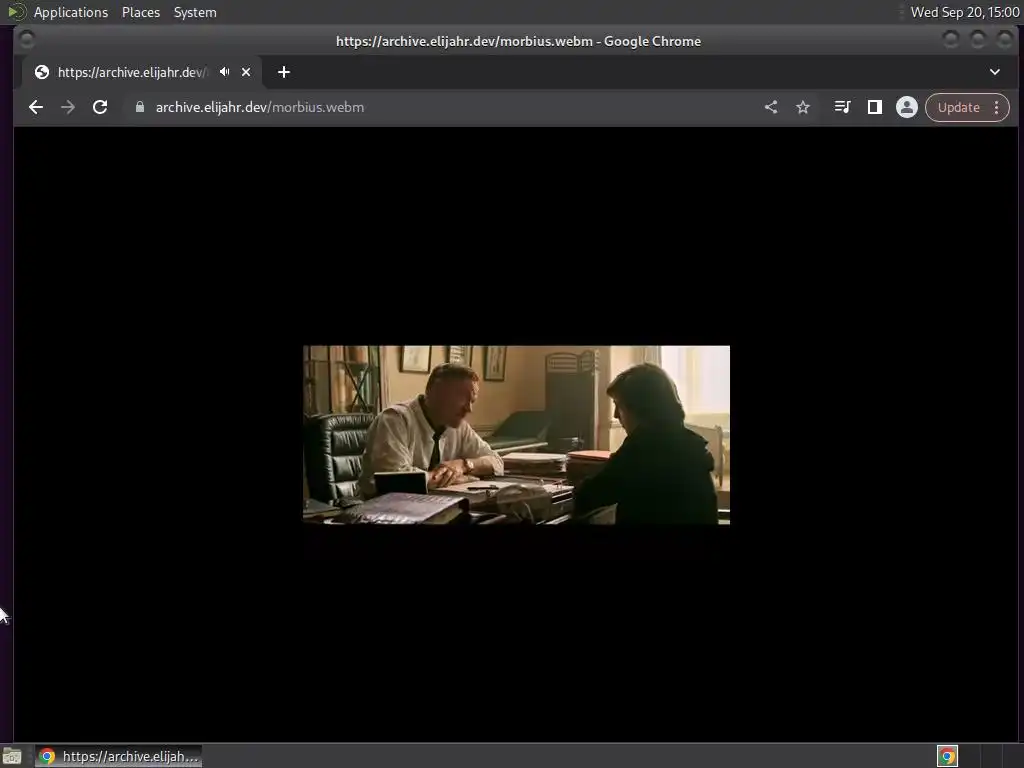Mute tab via speaker icon
Image resolution: width=1024 pixels, height=768 pixels.
click(x=225, y=72)
